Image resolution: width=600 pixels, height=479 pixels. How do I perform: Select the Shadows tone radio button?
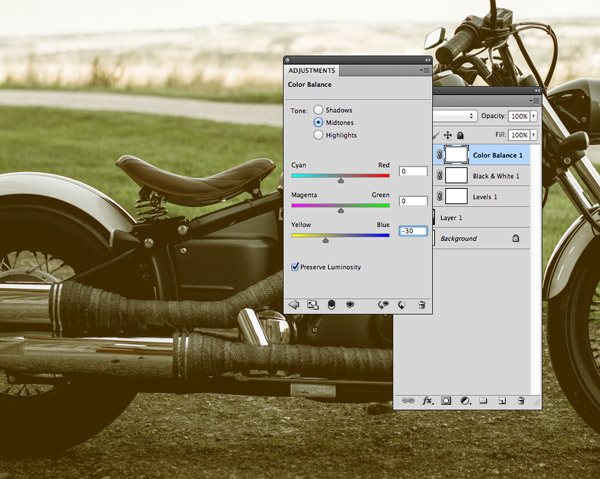319,110
